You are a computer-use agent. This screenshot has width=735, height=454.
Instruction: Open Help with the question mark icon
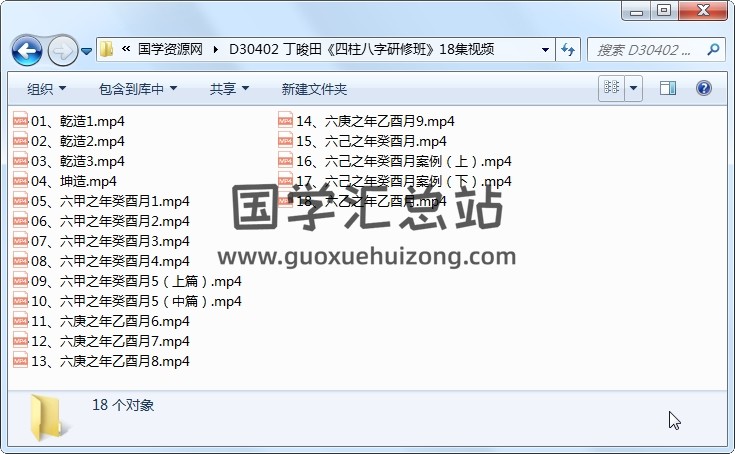click(x=704, y=88)
